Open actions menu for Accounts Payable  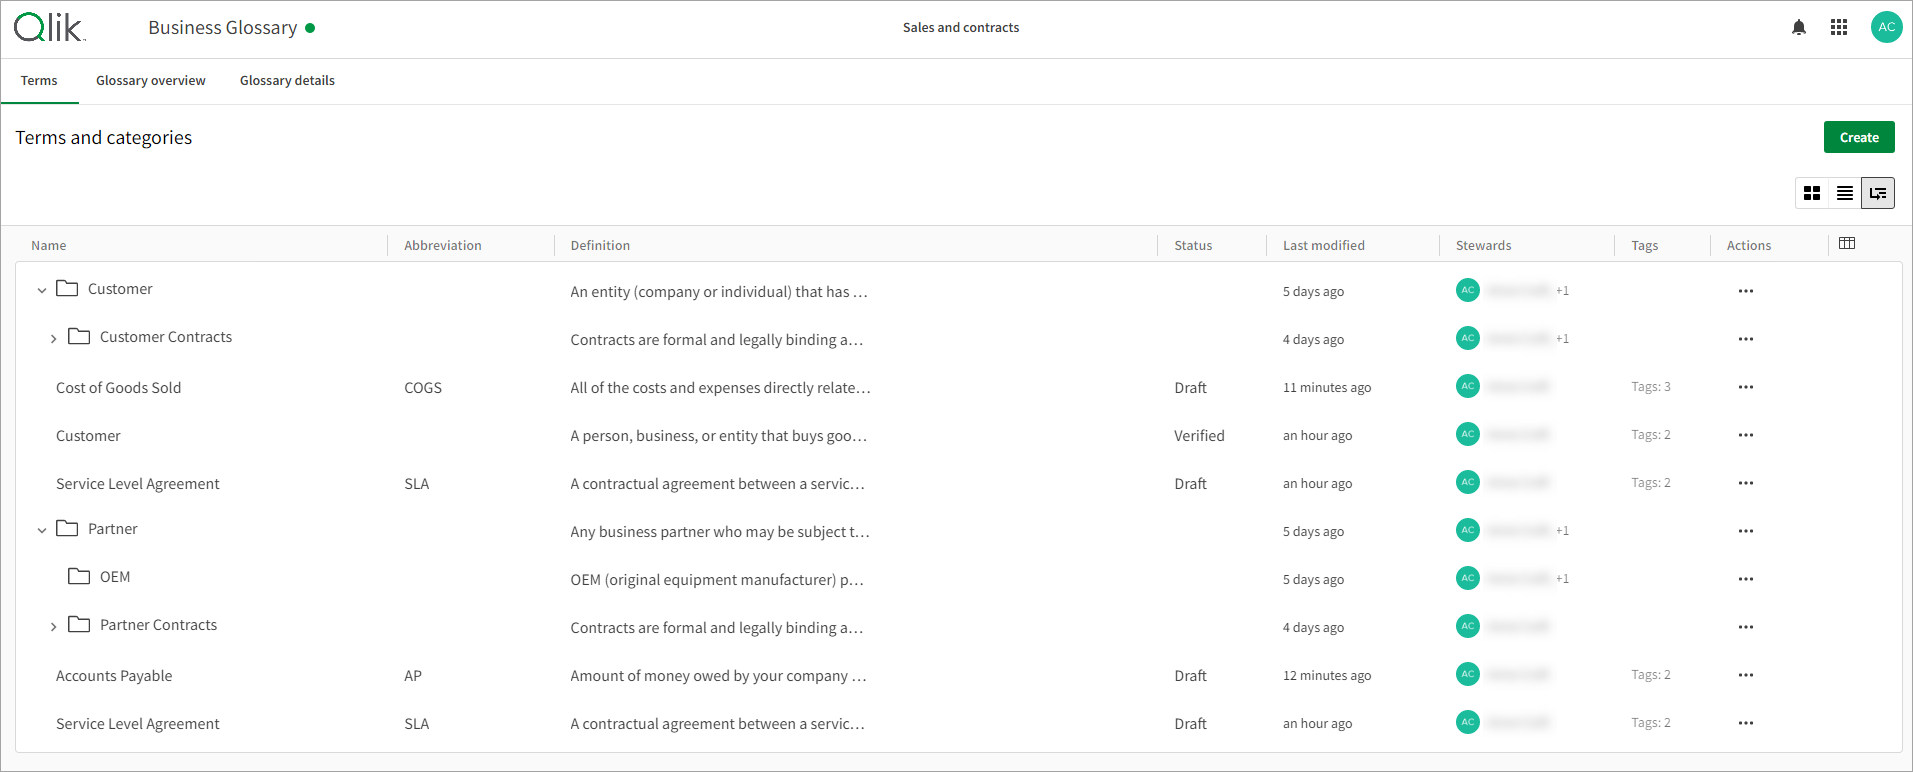[x=1745, y=675]
